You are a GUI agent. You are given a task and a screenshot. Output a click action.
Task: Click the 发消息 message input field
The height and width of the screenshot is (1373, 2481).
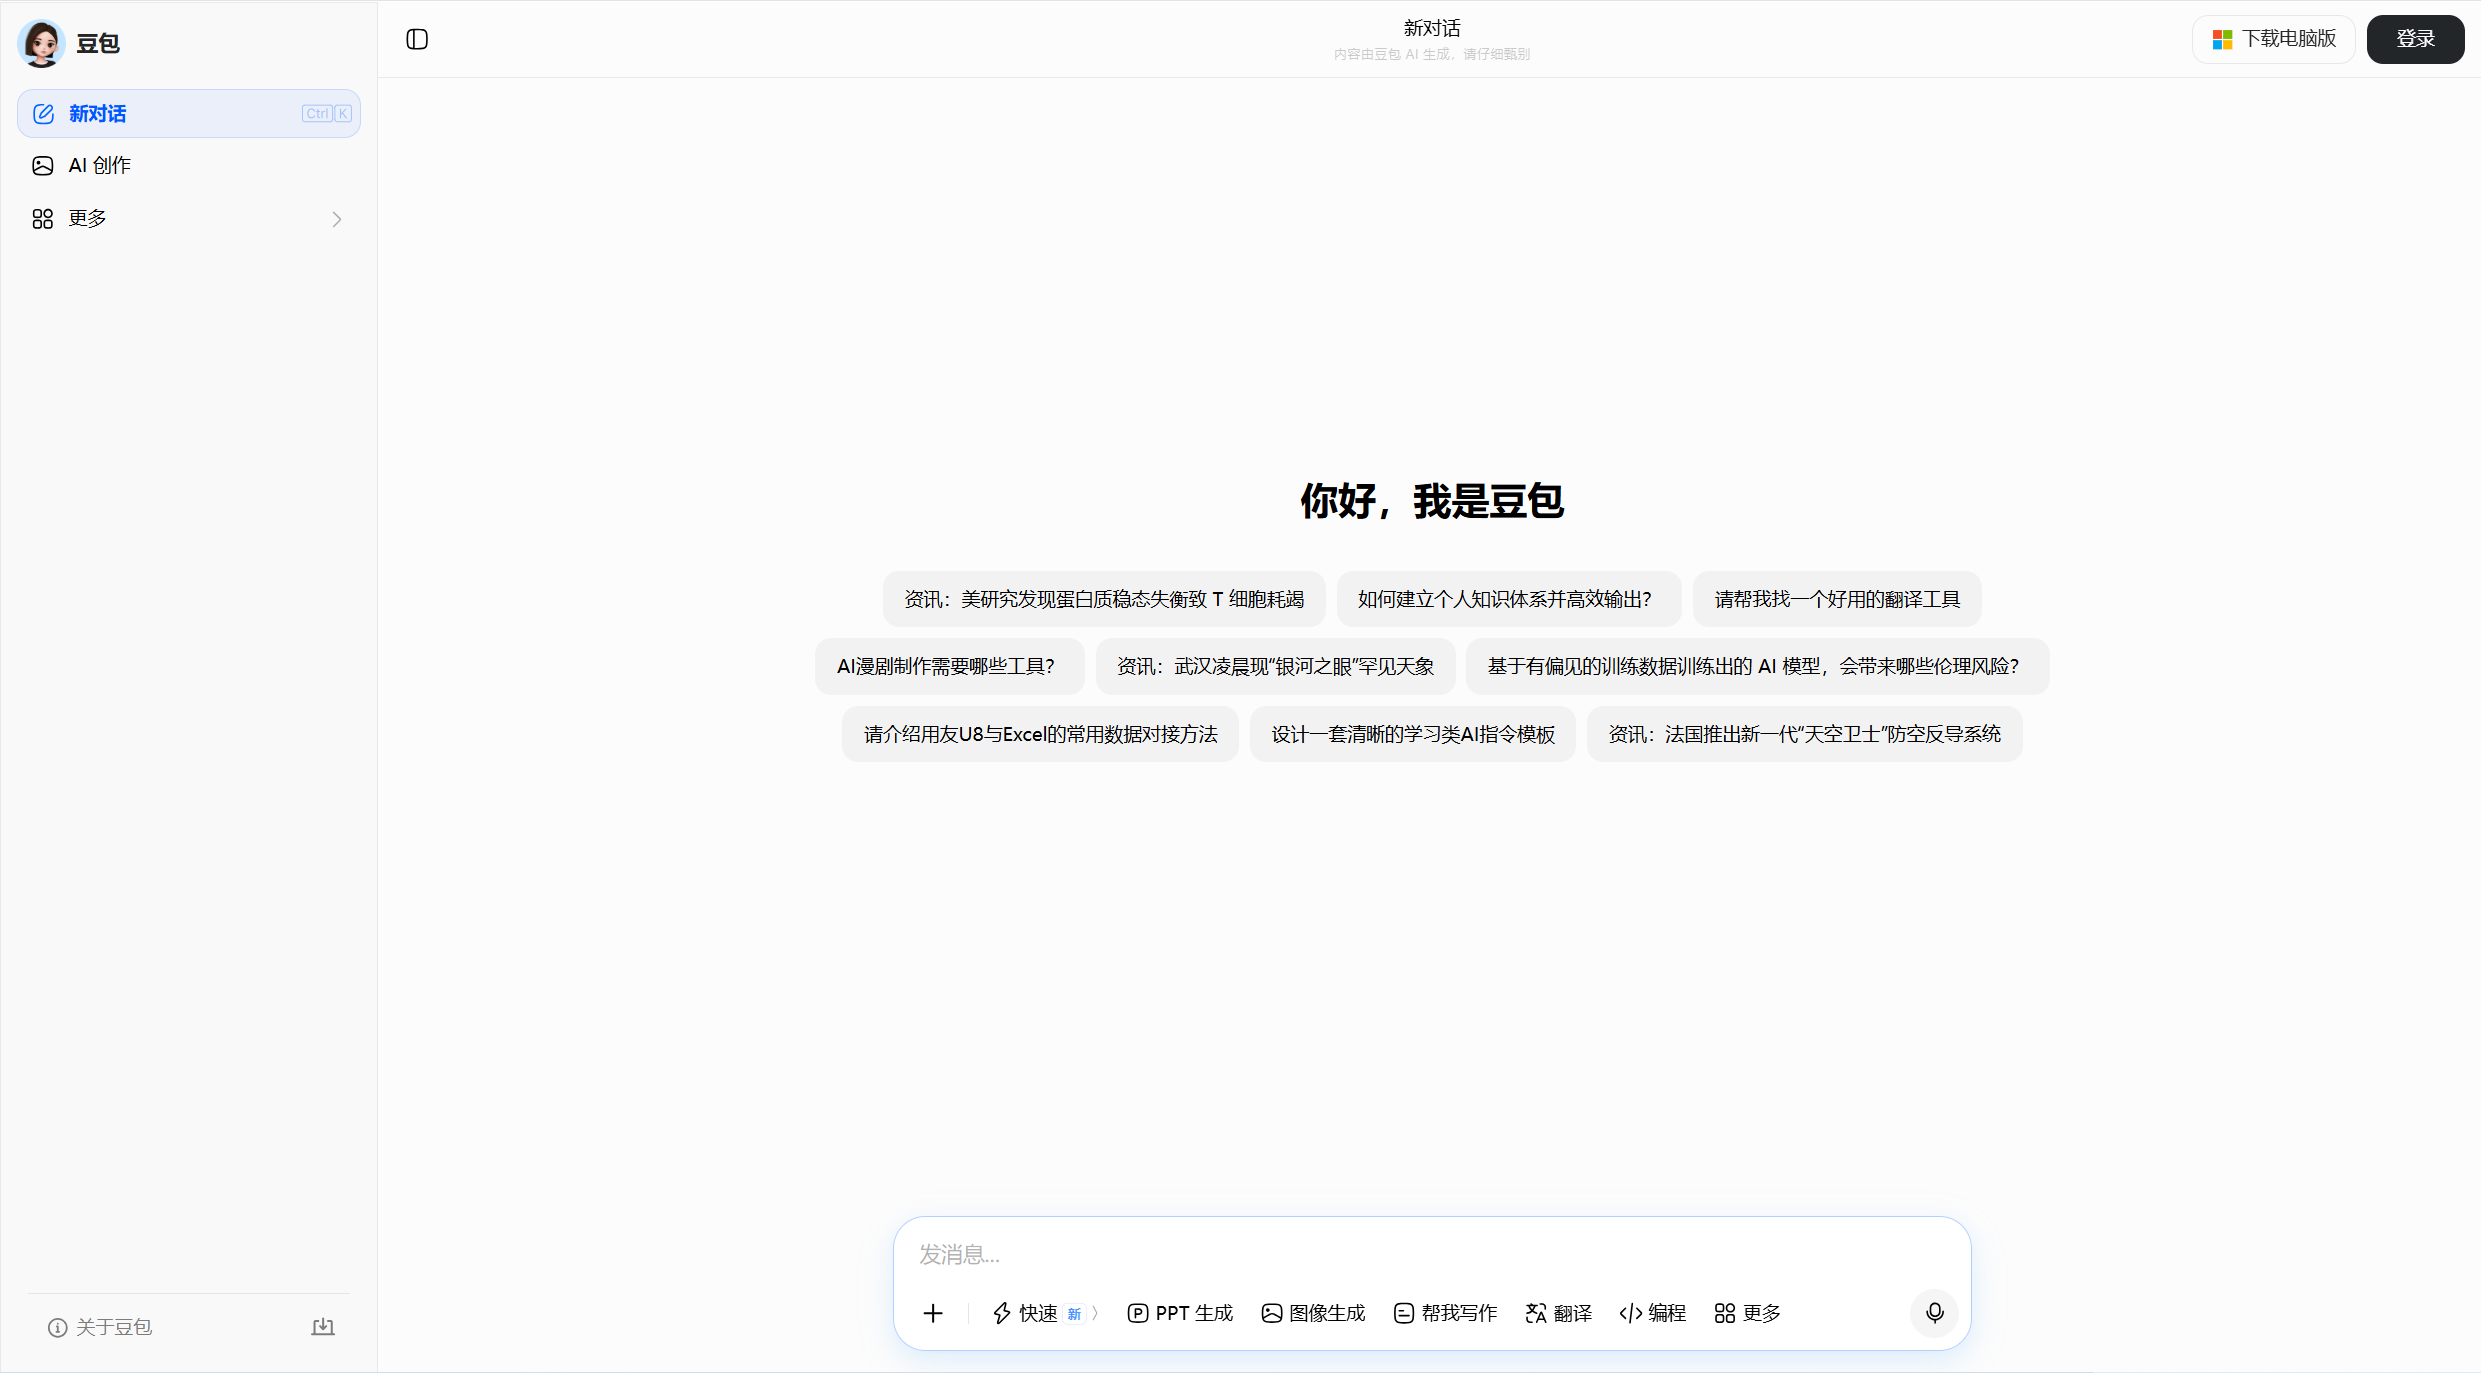click(1431, 1254)
